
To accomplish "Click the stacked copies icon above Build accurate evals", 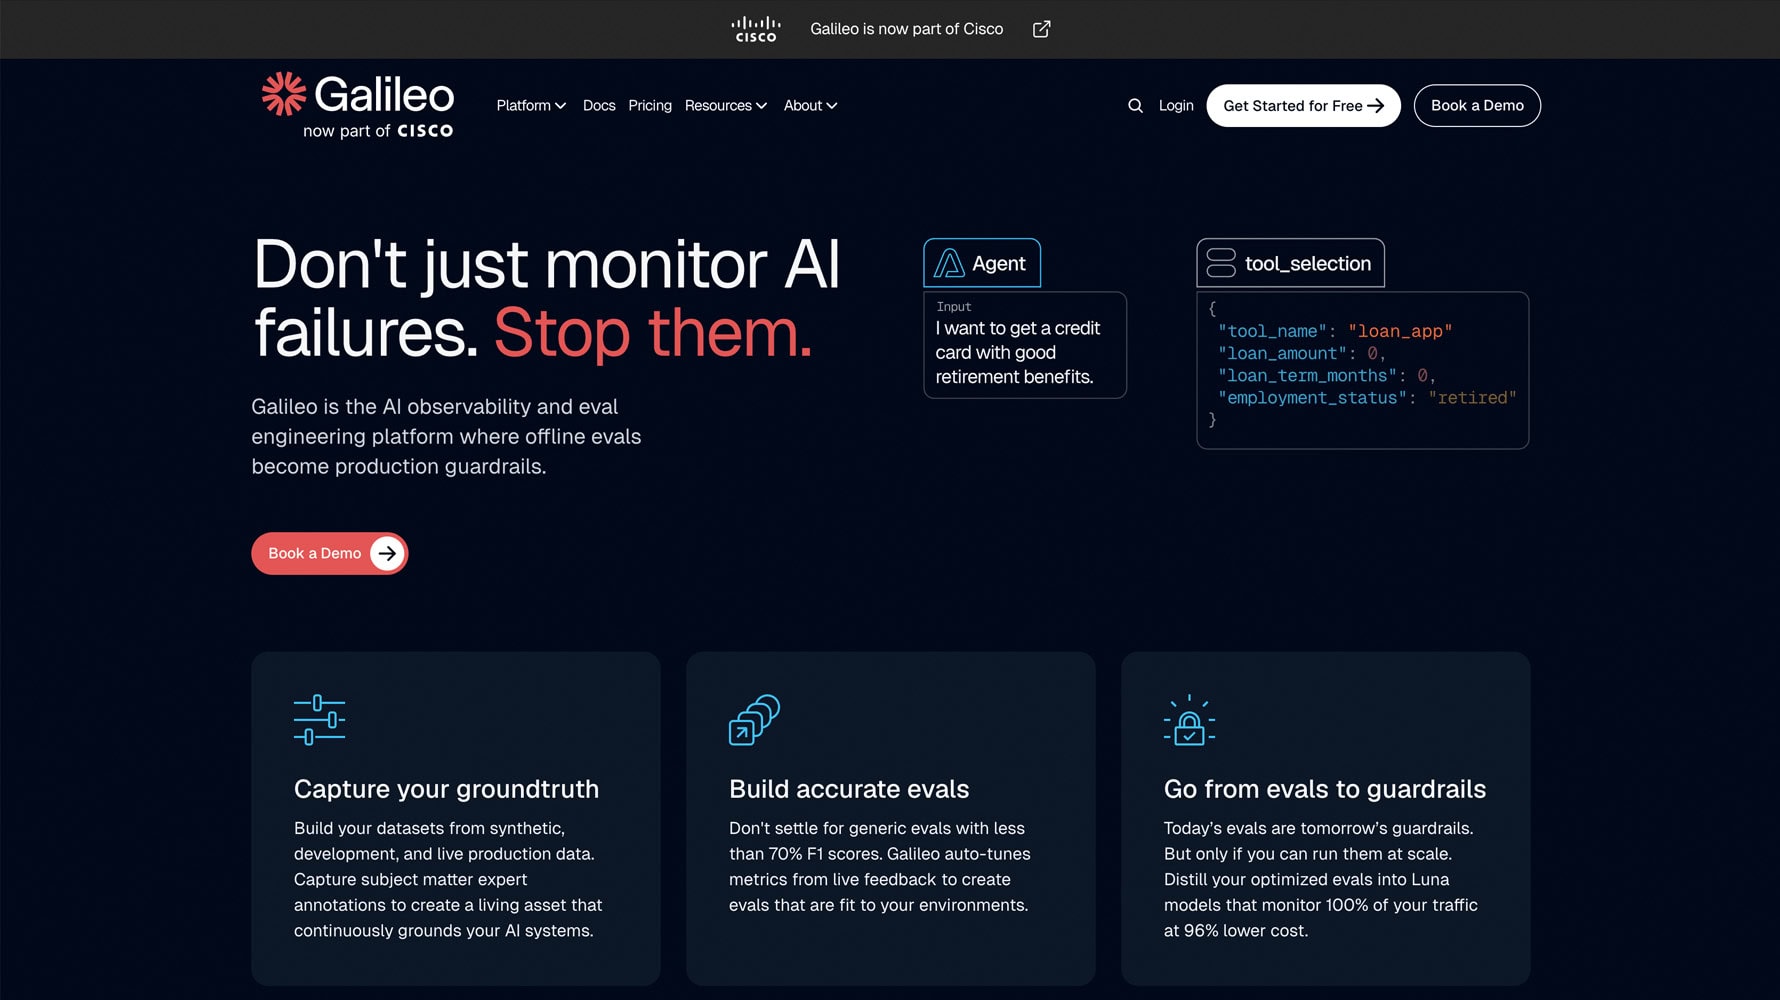I will click(754, 720).
